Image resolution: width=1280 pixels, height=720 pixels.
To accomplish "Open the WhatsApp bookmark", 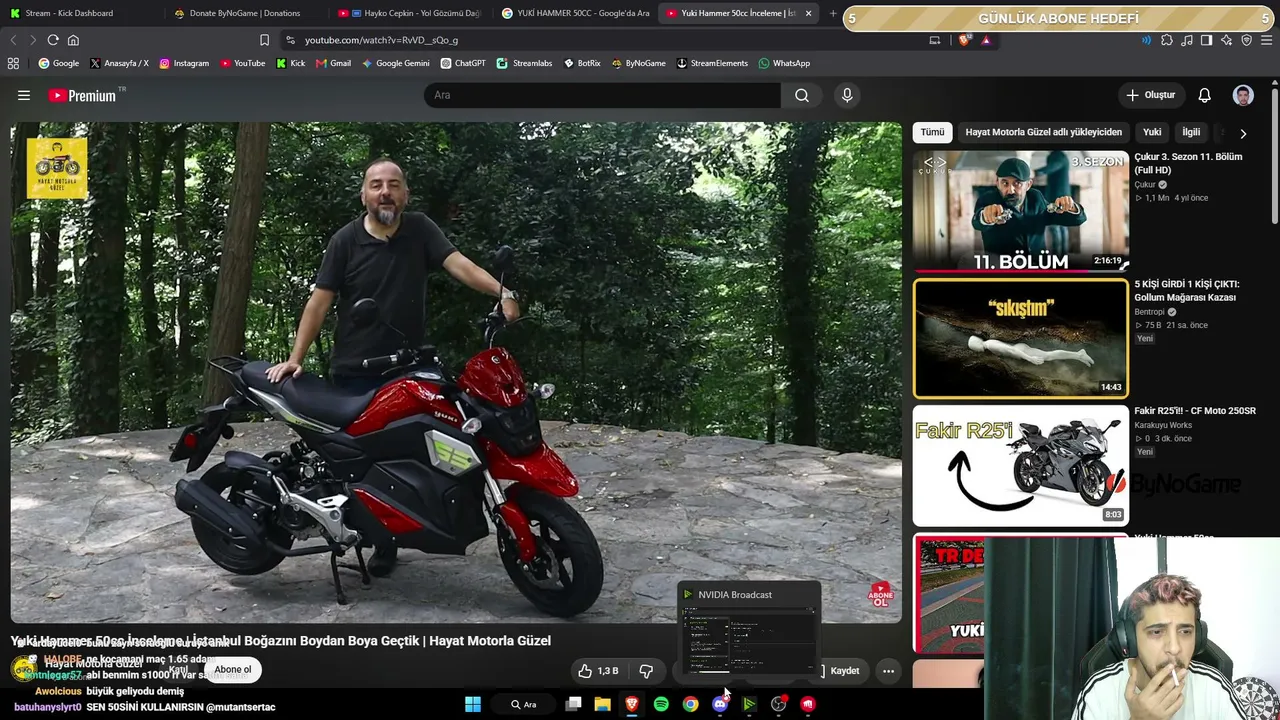I will pos(784,63).
